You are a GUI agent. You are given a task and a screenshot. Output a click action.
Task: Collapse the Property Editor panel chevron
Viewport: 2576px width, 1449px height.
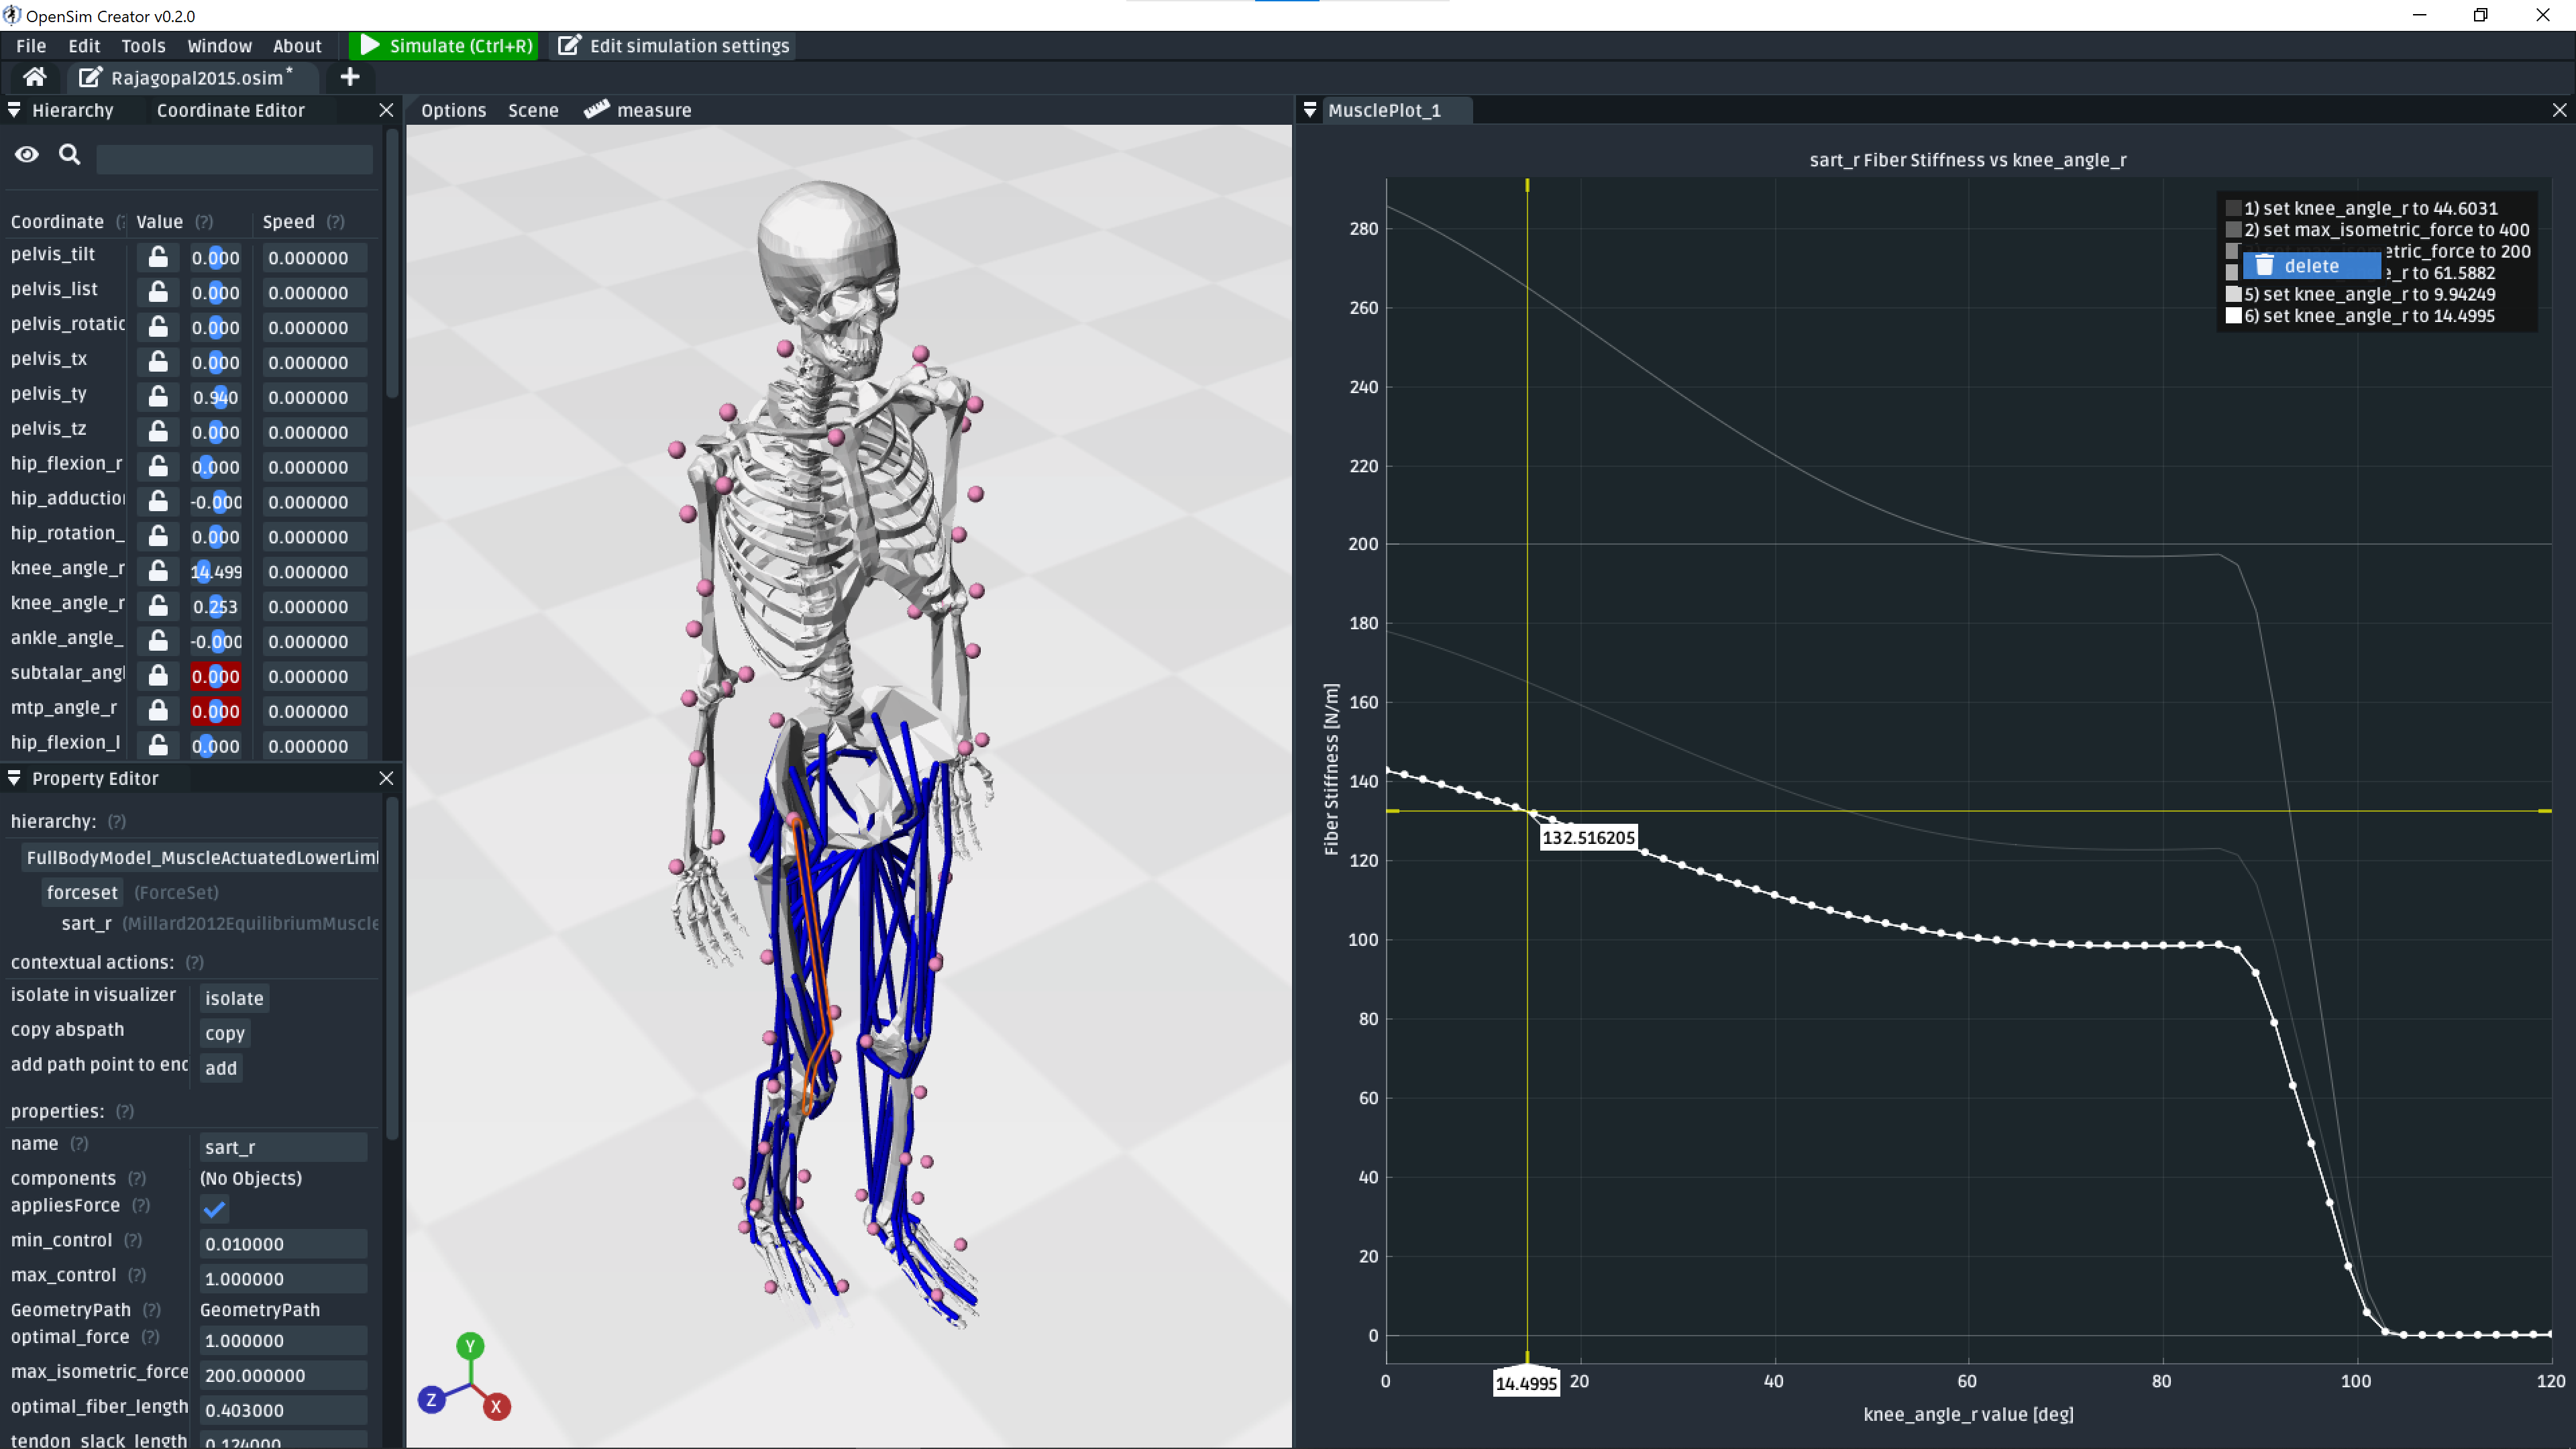pos(14,778)
